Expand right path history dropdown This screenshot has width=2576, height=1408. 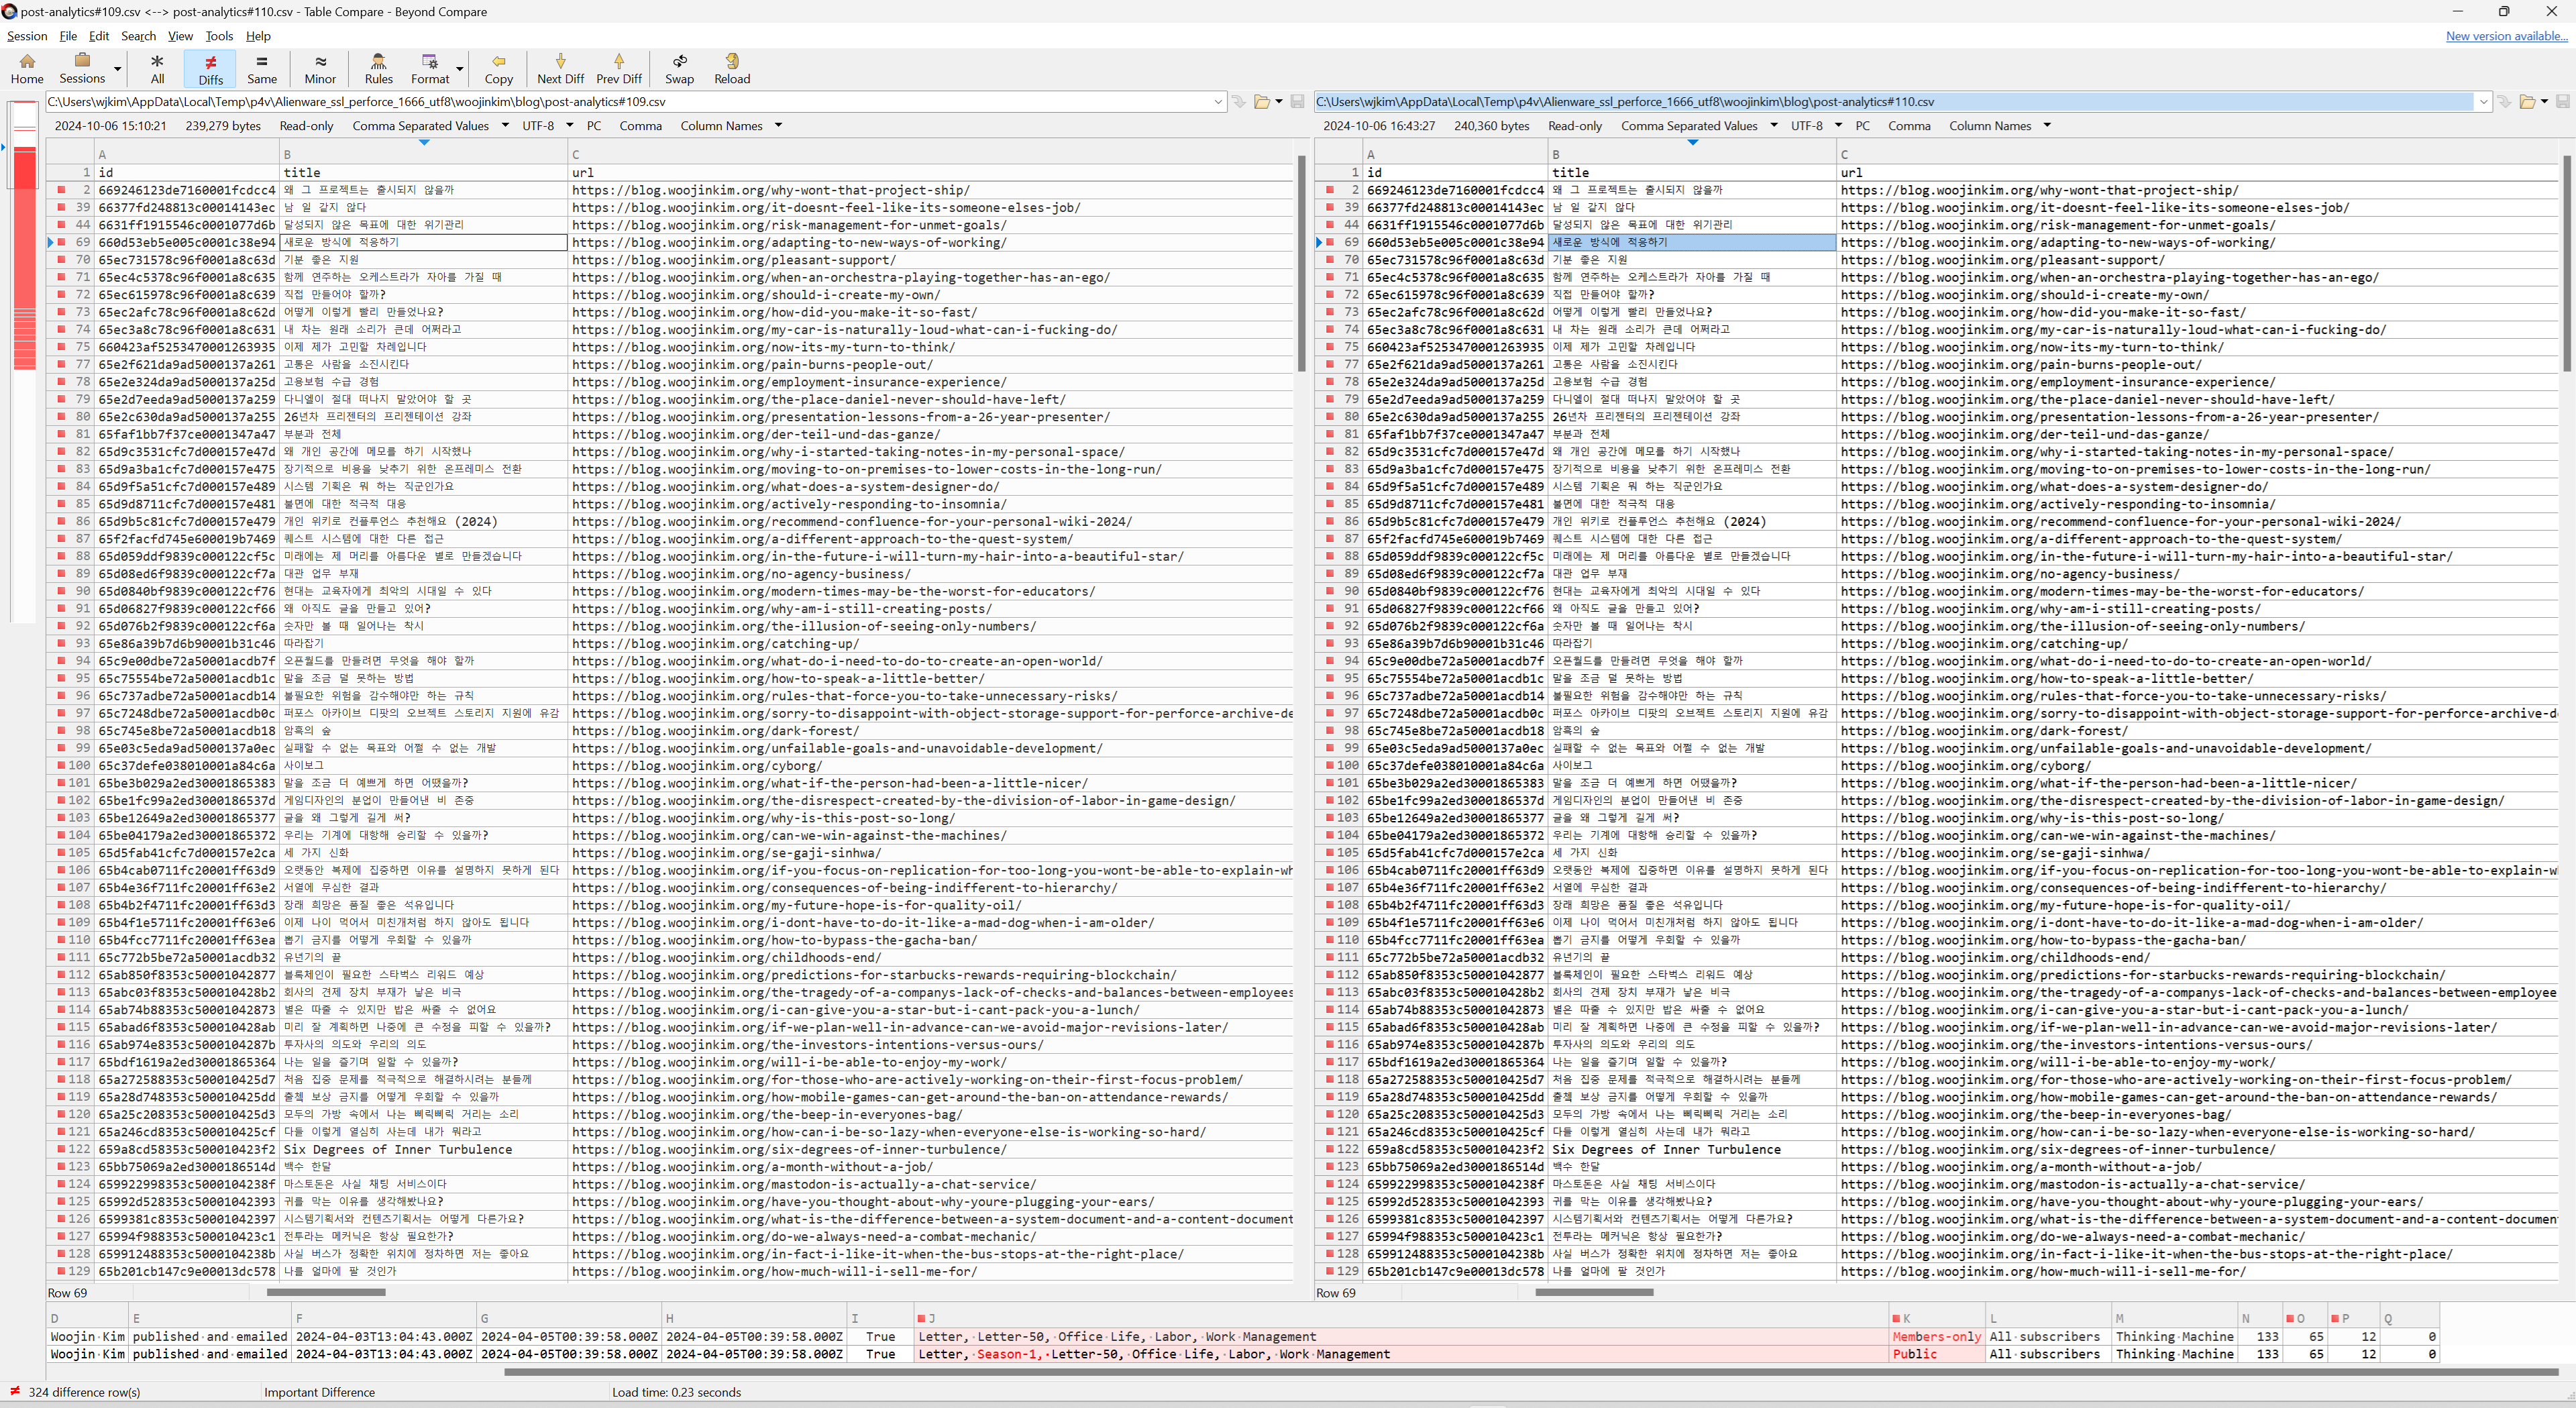pyautogui.click(x=2483, y=101)
